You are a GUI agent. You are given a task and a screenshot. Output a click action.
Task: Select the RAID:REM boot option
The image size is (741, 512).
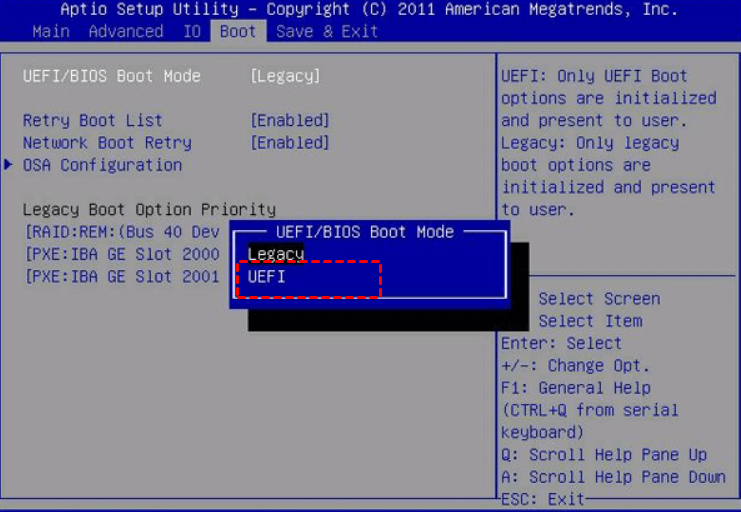(x=122, y=232)
